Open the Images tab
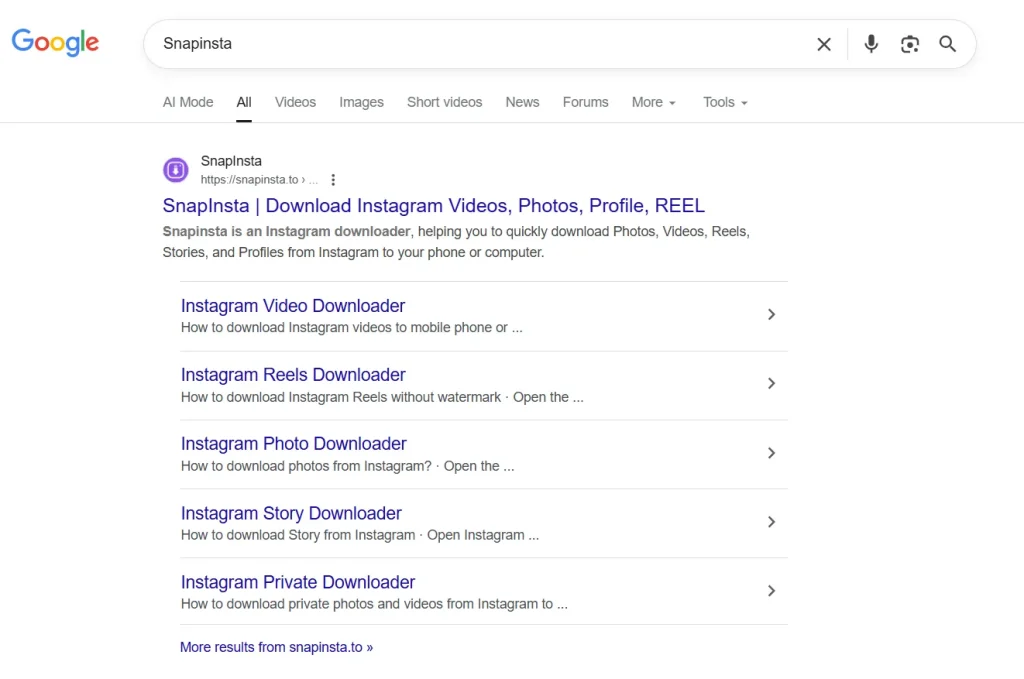The width and height of the screenshot is (1024, 679). (x=361, y=103)
